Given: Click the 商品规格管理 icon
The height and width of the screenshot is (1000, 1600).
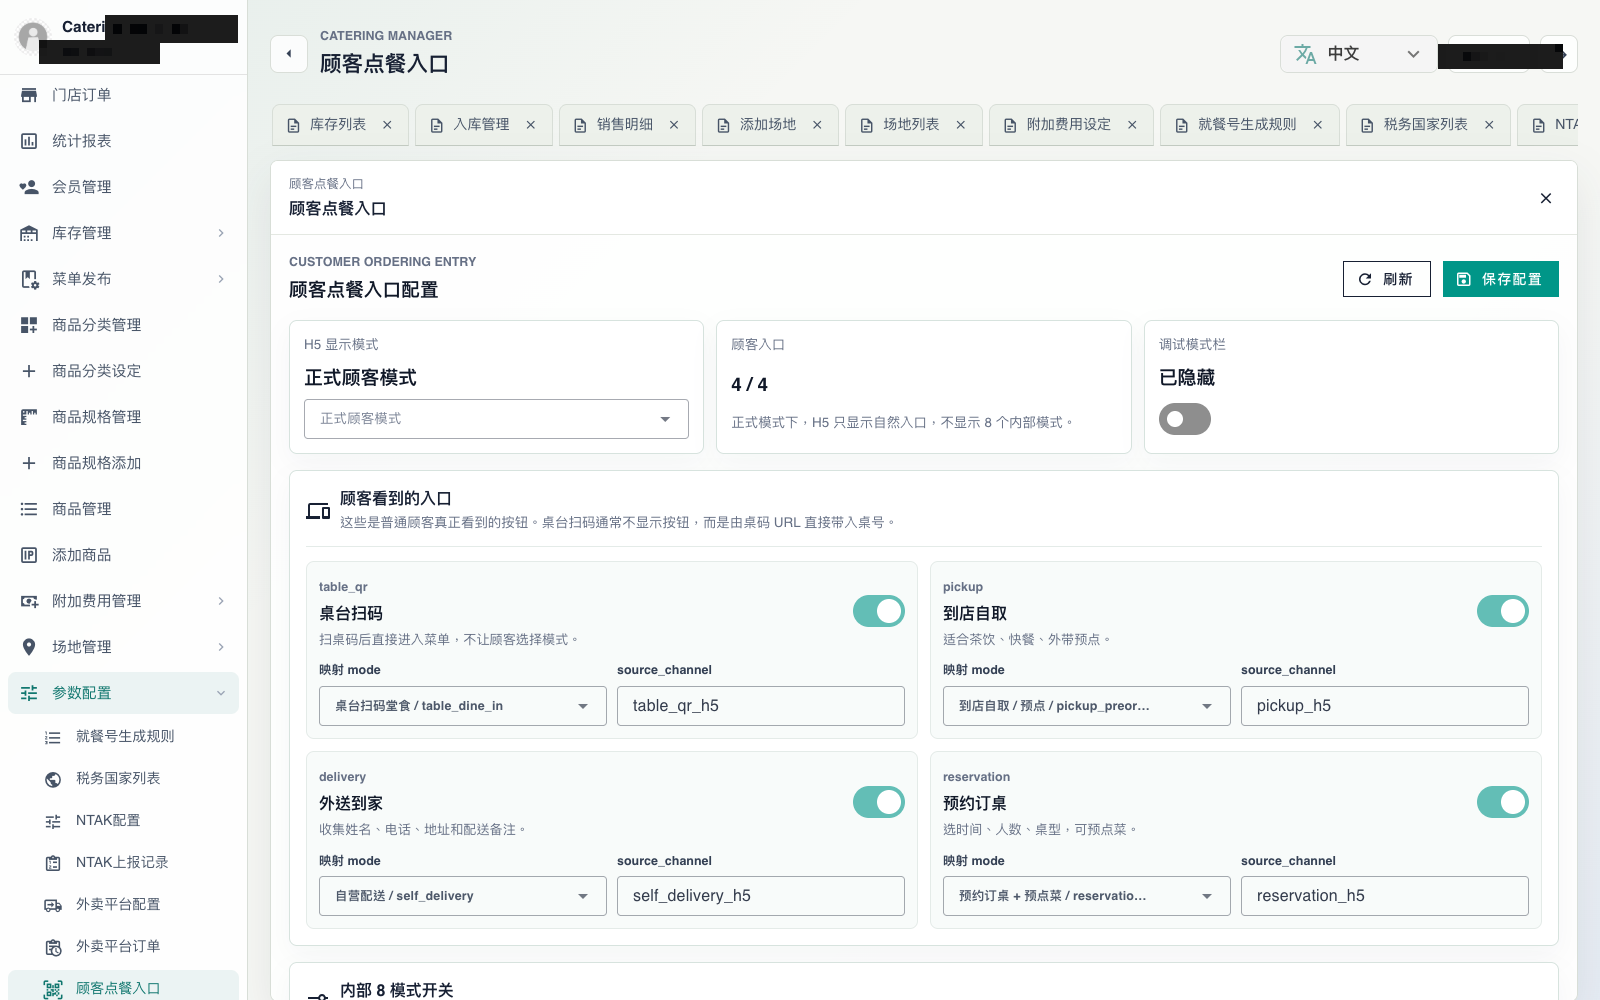Looking at the screenshot, I should [x=29, y=417].
